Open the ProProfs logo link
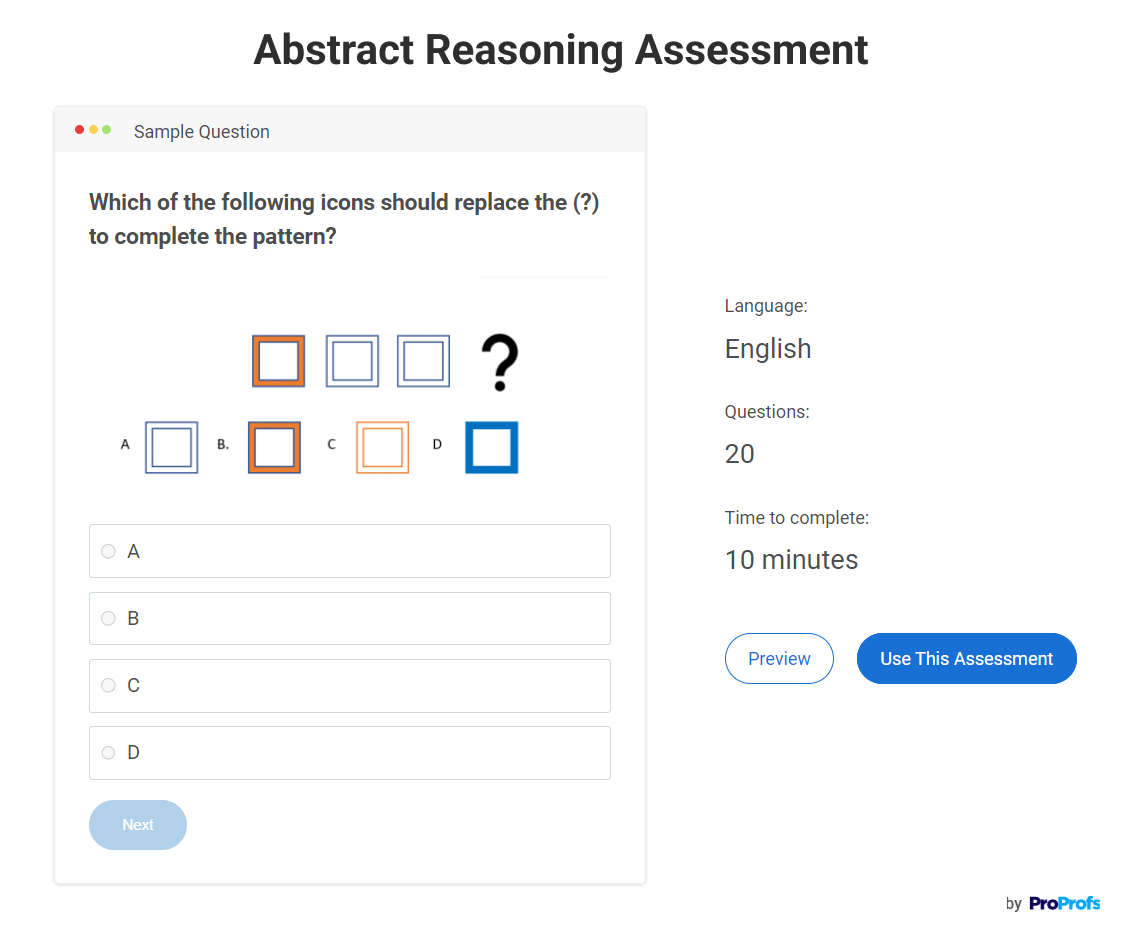The height and width of the screenshot is (928, 1121). tap(1064, 903)
